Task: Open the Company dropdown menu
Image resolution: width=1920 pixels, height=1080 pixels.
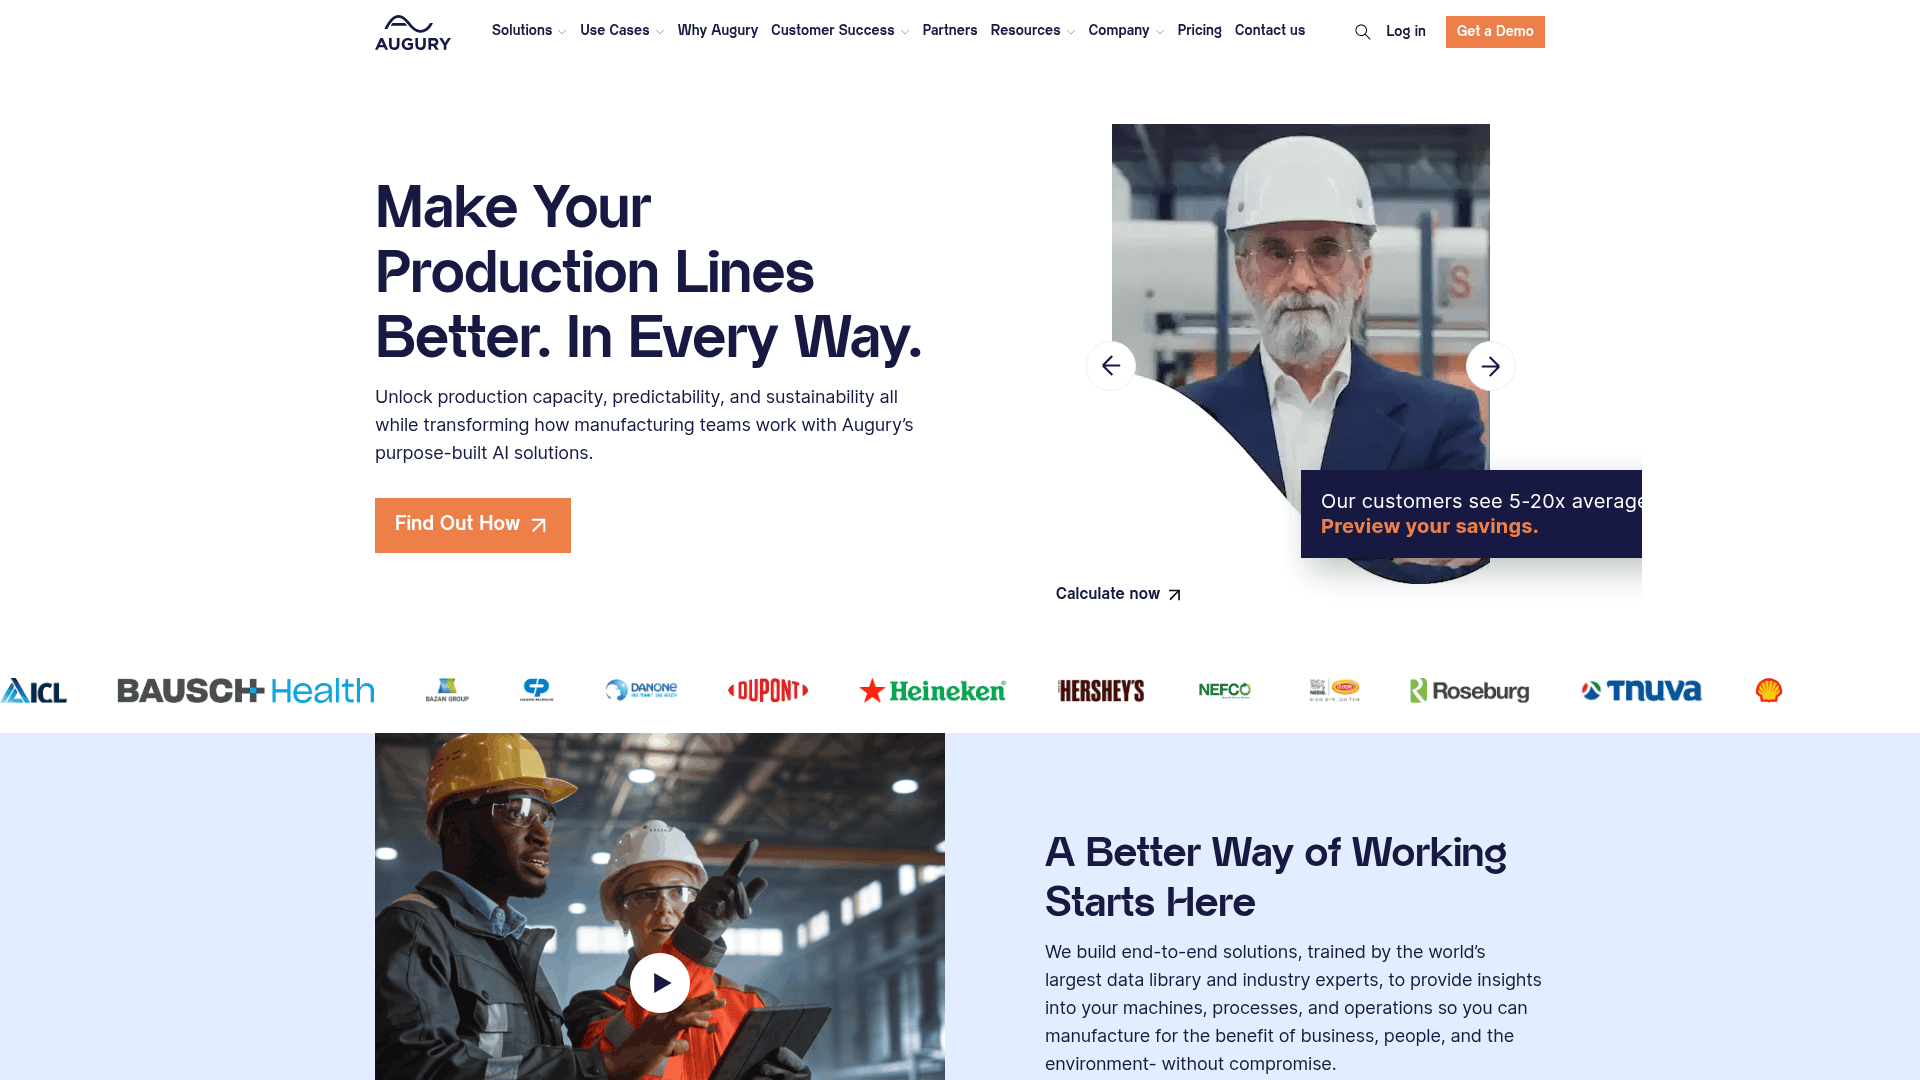Action: [1126, 31]
